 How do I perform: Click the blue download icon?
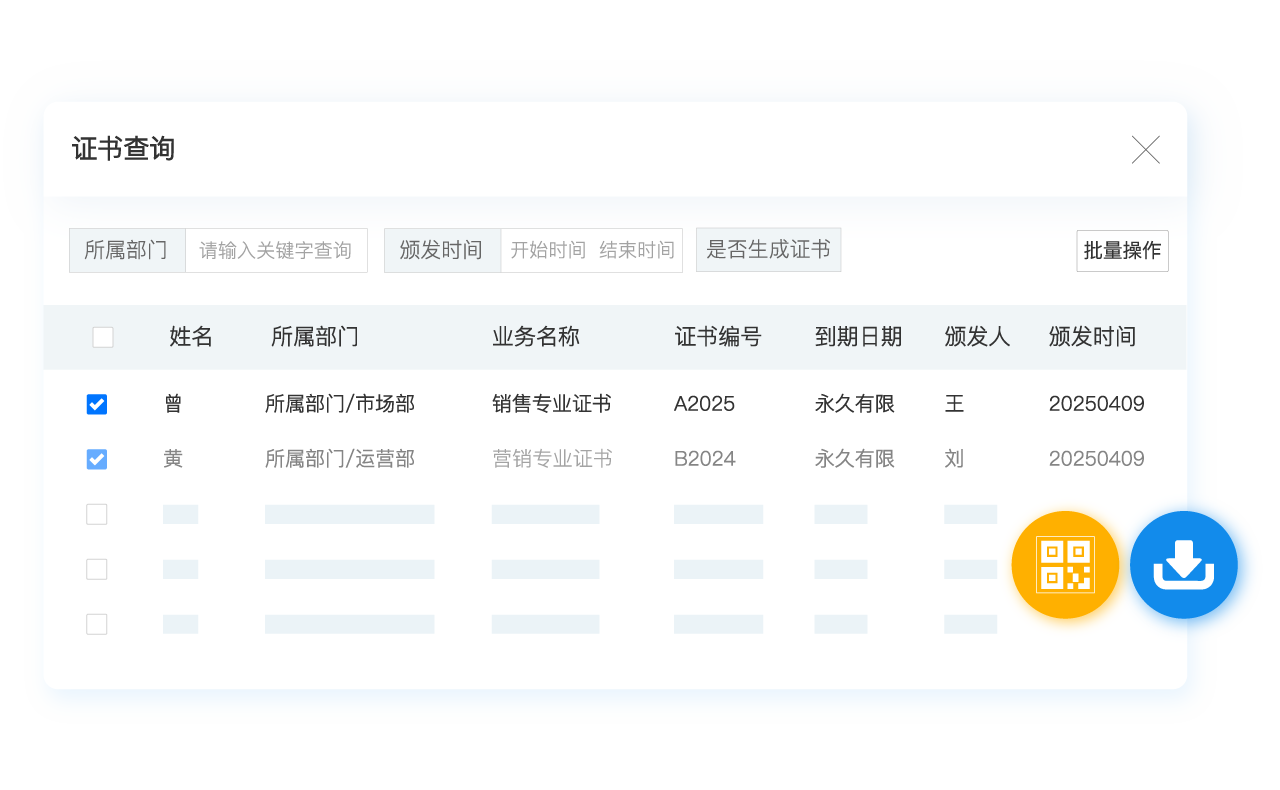click(1184, 565)
